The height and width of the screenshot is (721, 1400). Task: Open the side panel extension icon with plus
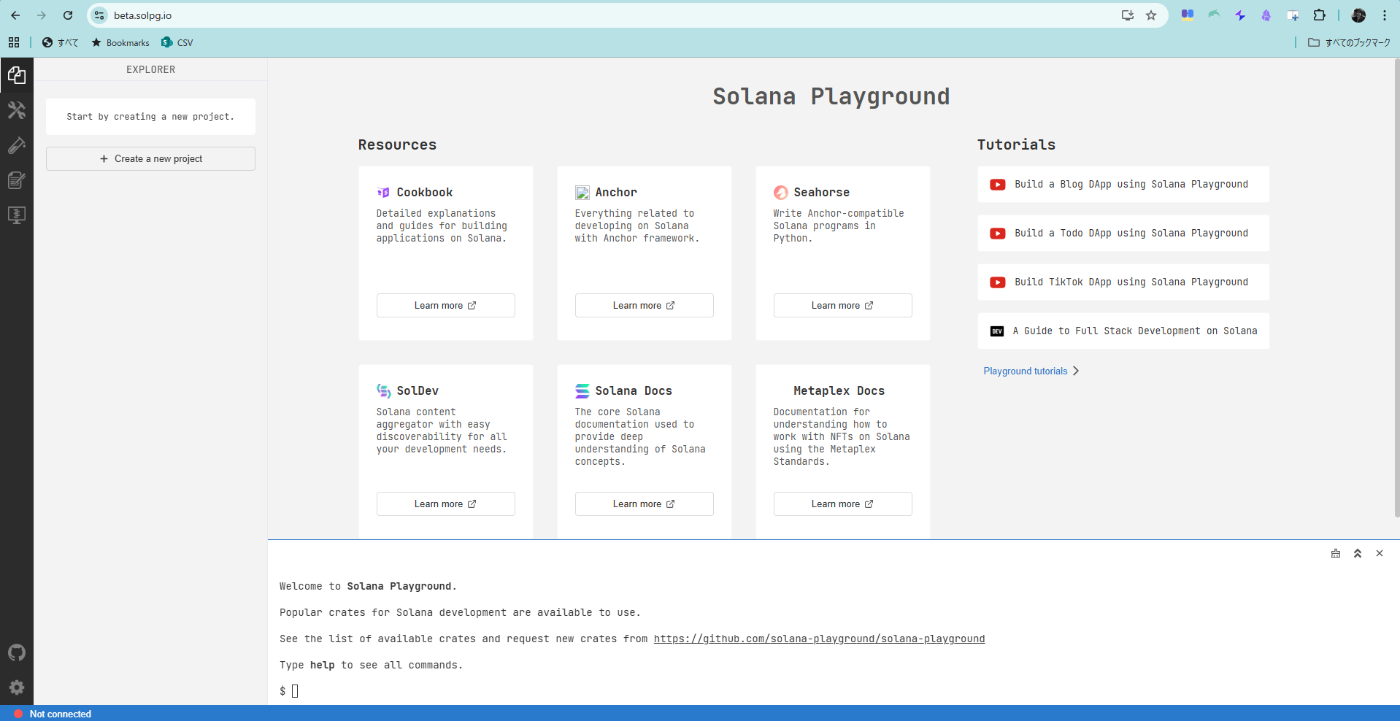pyautogui.click(x=1293, y=15)
